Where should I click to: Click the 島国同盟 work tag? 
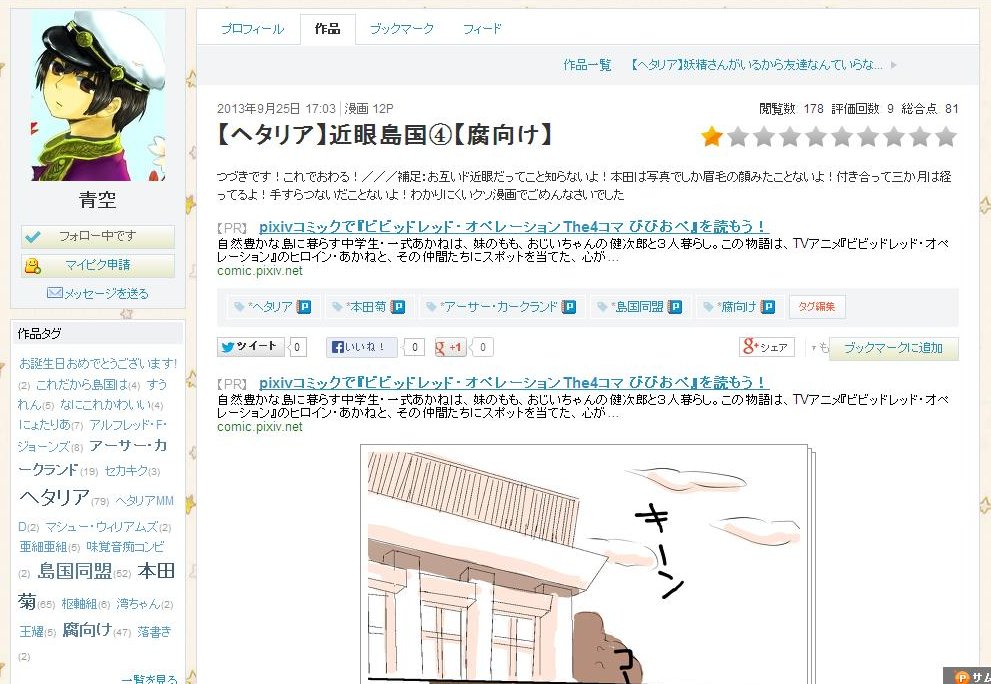coord(637,307)
